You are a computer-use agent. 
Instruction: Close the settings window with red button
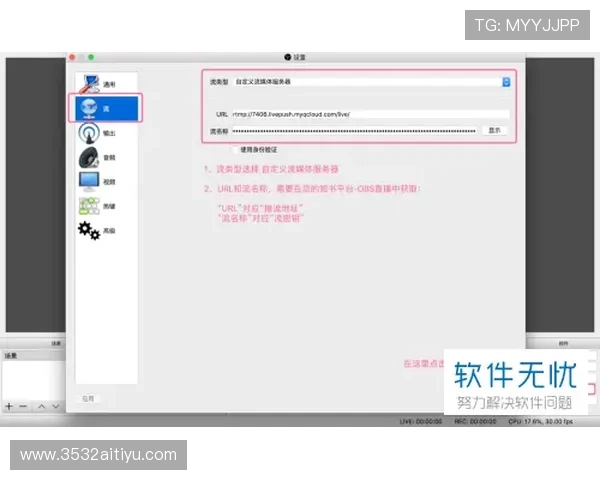[72, 57]
